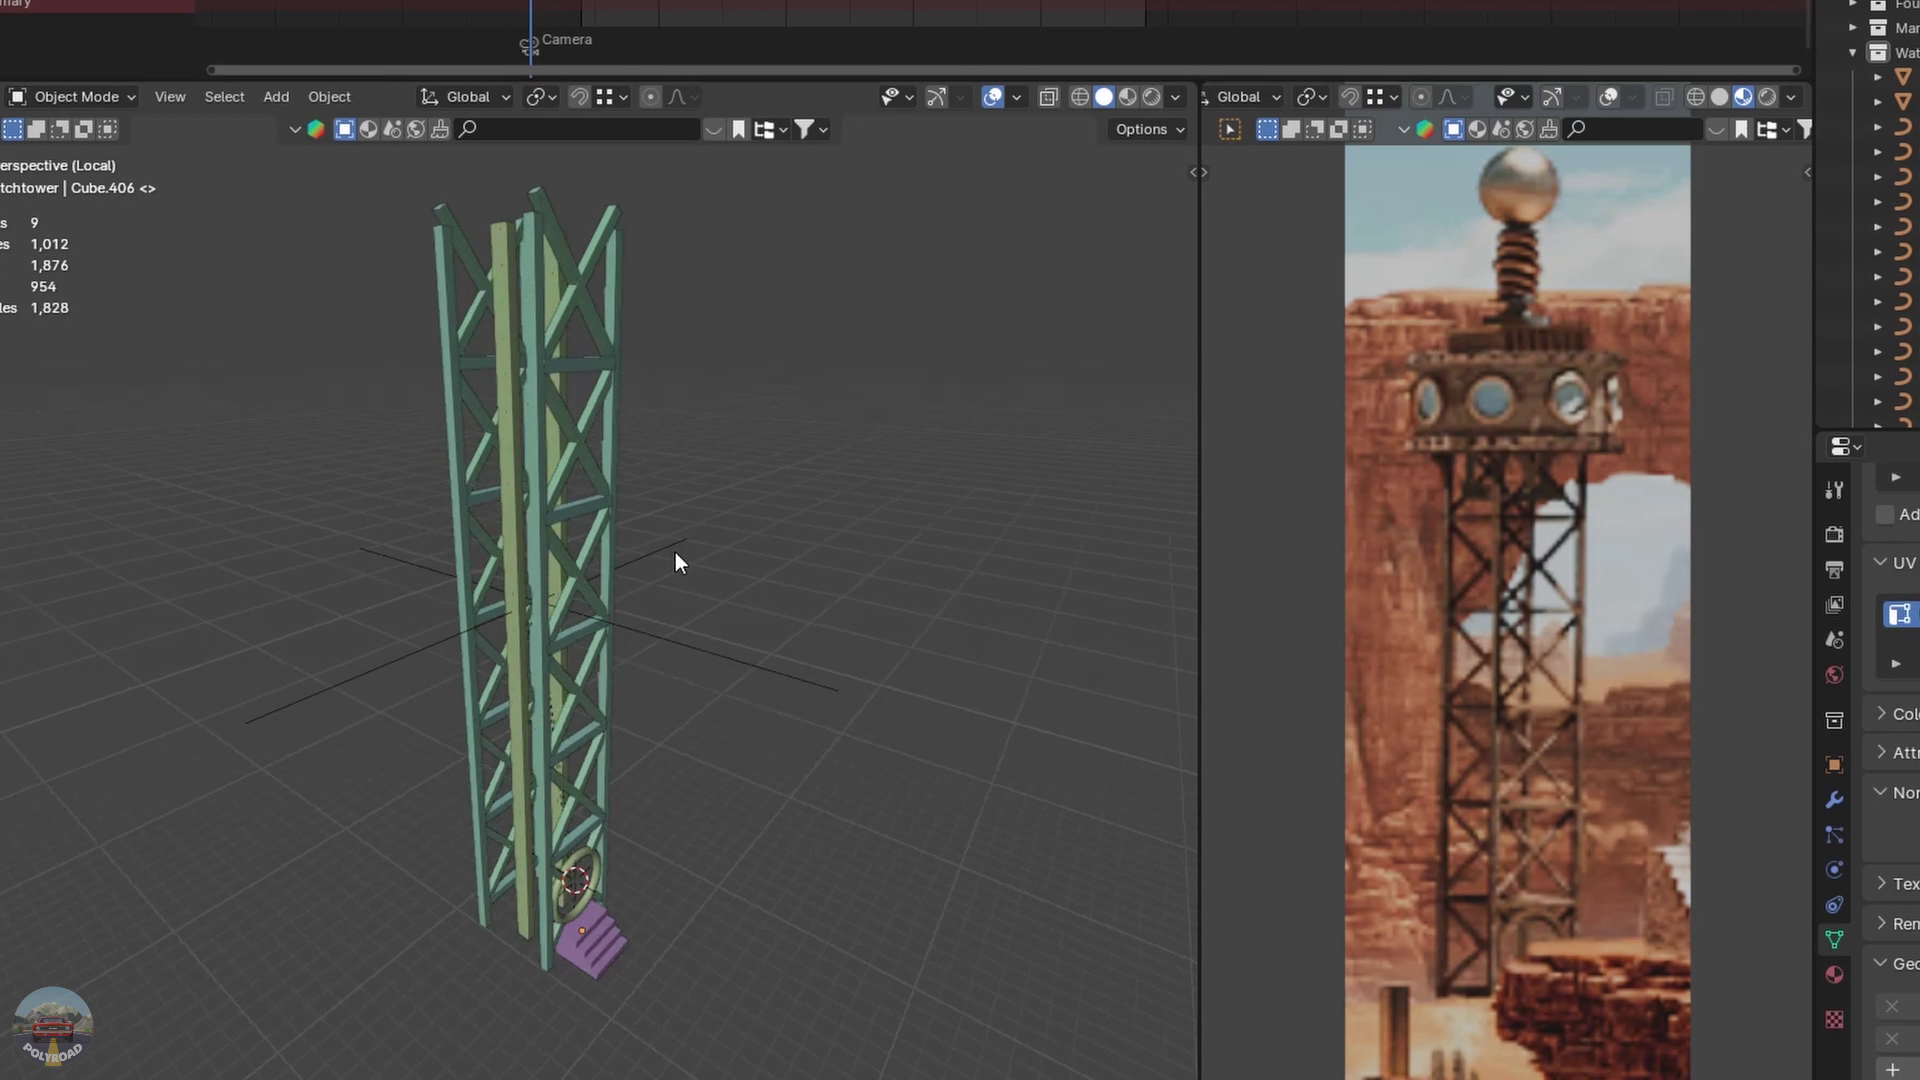Toggle overlays in left viewport
Image resolution: width=1920 pixels, height=1080 pixels.
click(992, 97)
